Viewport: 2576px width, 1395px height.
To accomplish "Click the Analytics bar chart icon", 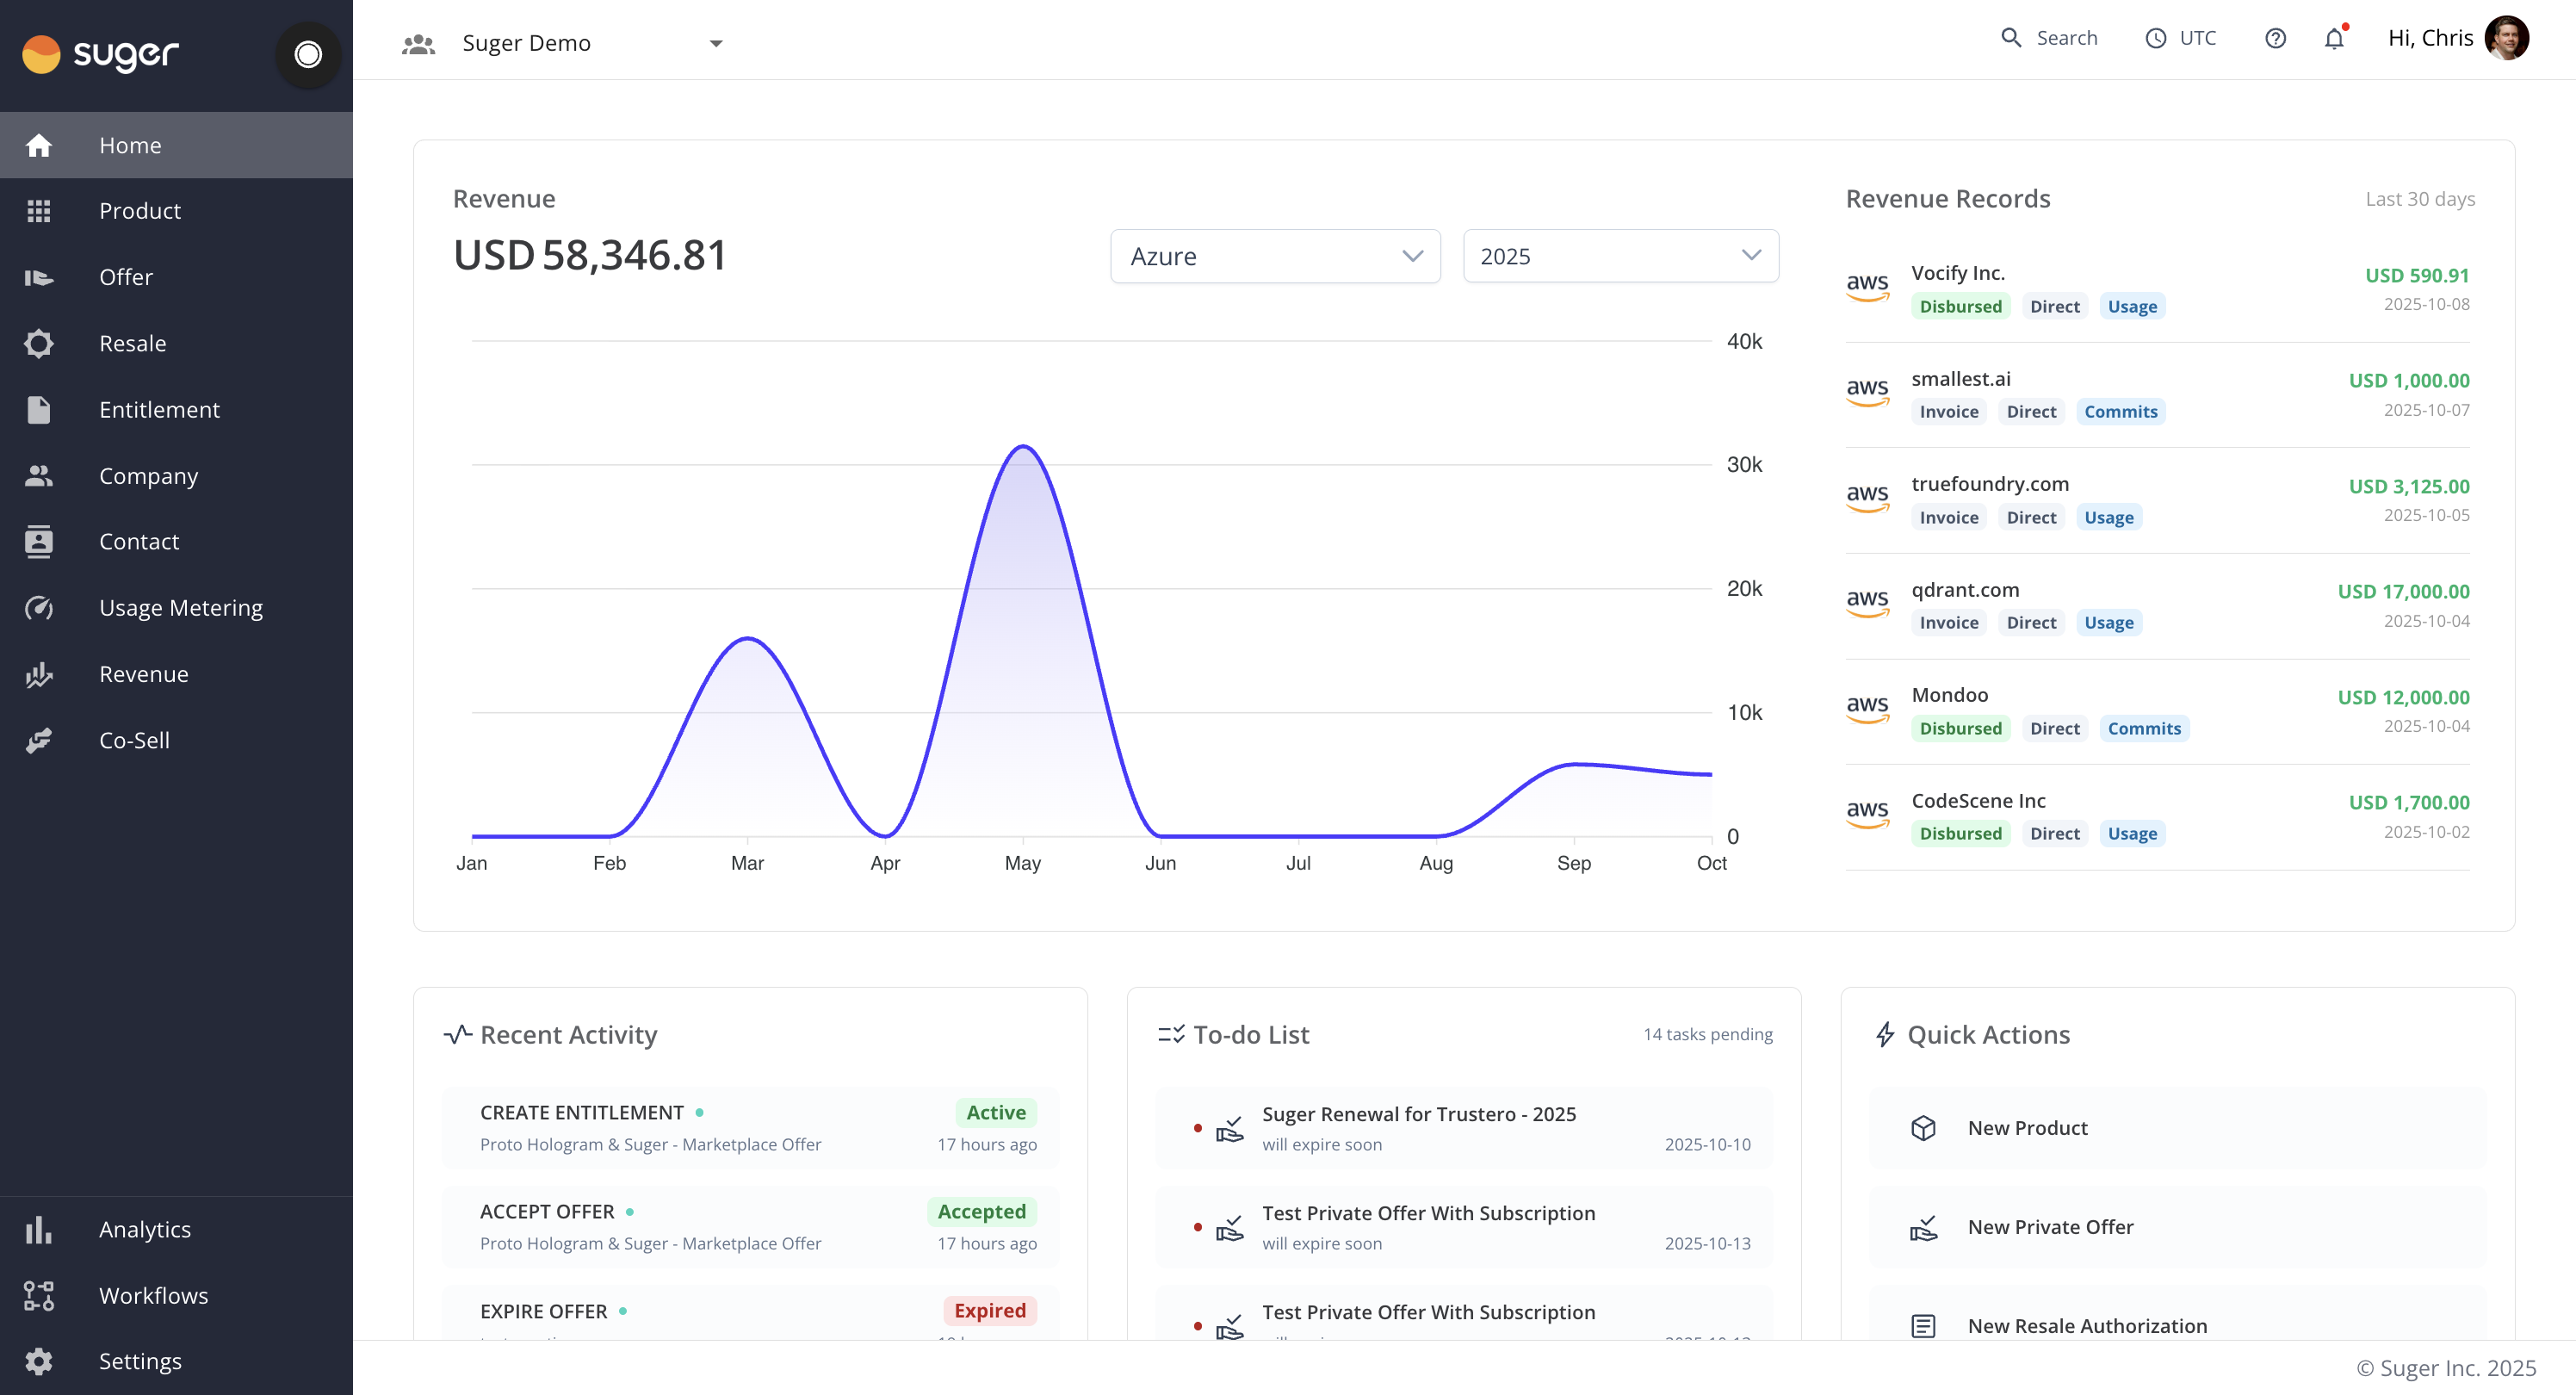I will pos(39,1229).
